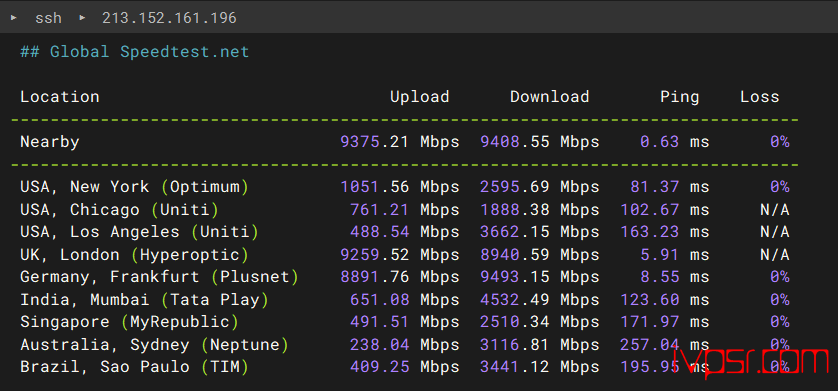Image resolution: width=838 pixels, height=391 pixels.
Task: Select 'USA, Los Angeles (Uniti)' location
Action: pyautogui.click(x=139, y=232)
